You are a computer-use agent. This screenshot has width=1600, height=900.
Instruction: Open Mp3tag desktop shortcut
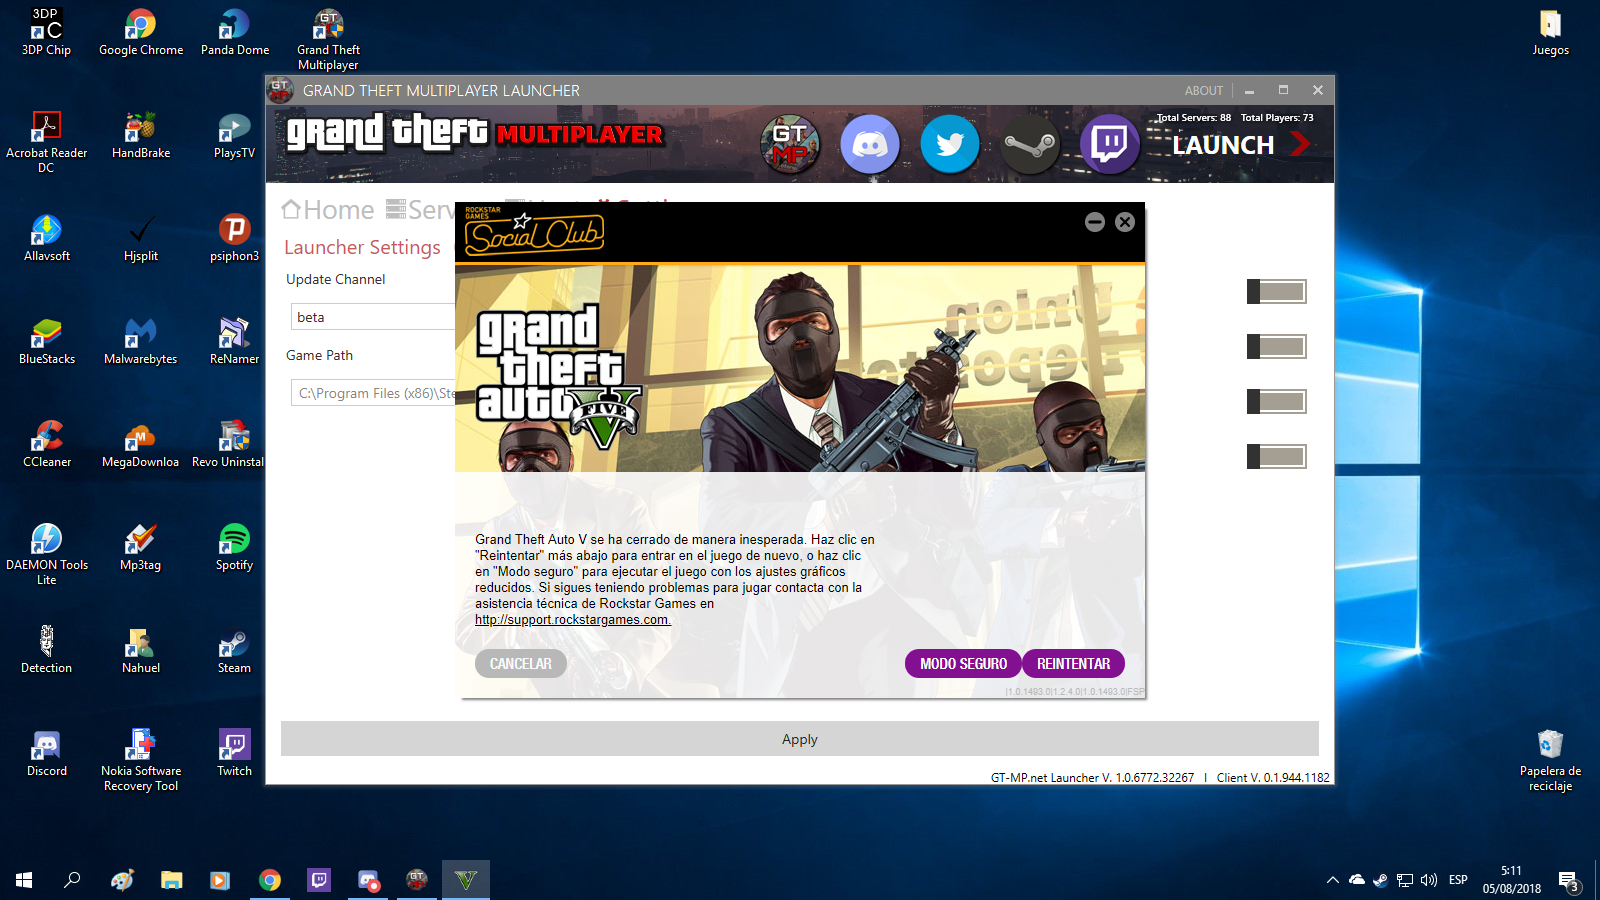click(x=141, y=547)
